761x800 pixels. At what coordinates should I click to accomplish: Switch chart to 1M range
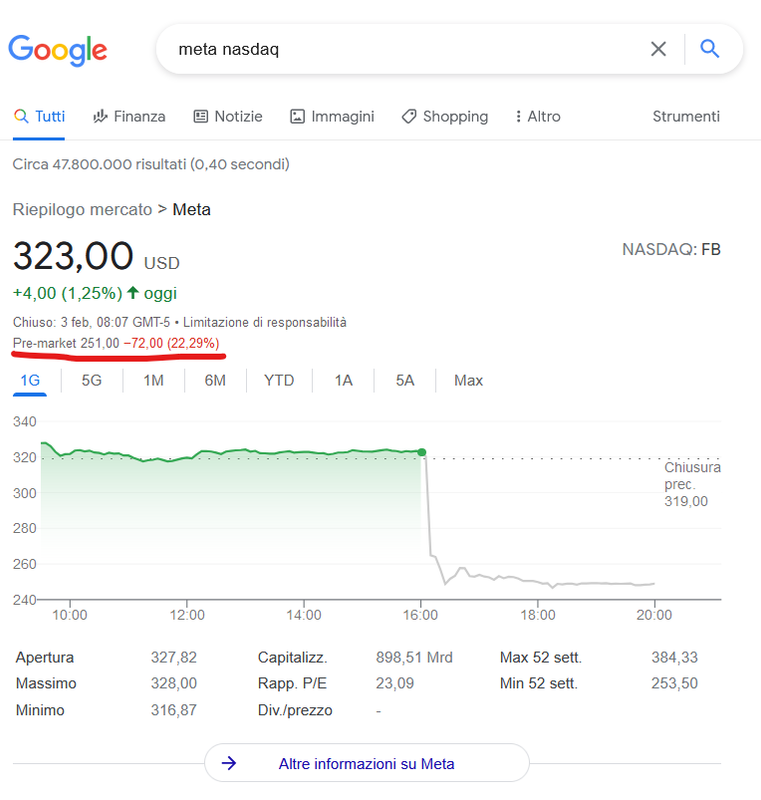pyautogui.click(x=154, y=381)
